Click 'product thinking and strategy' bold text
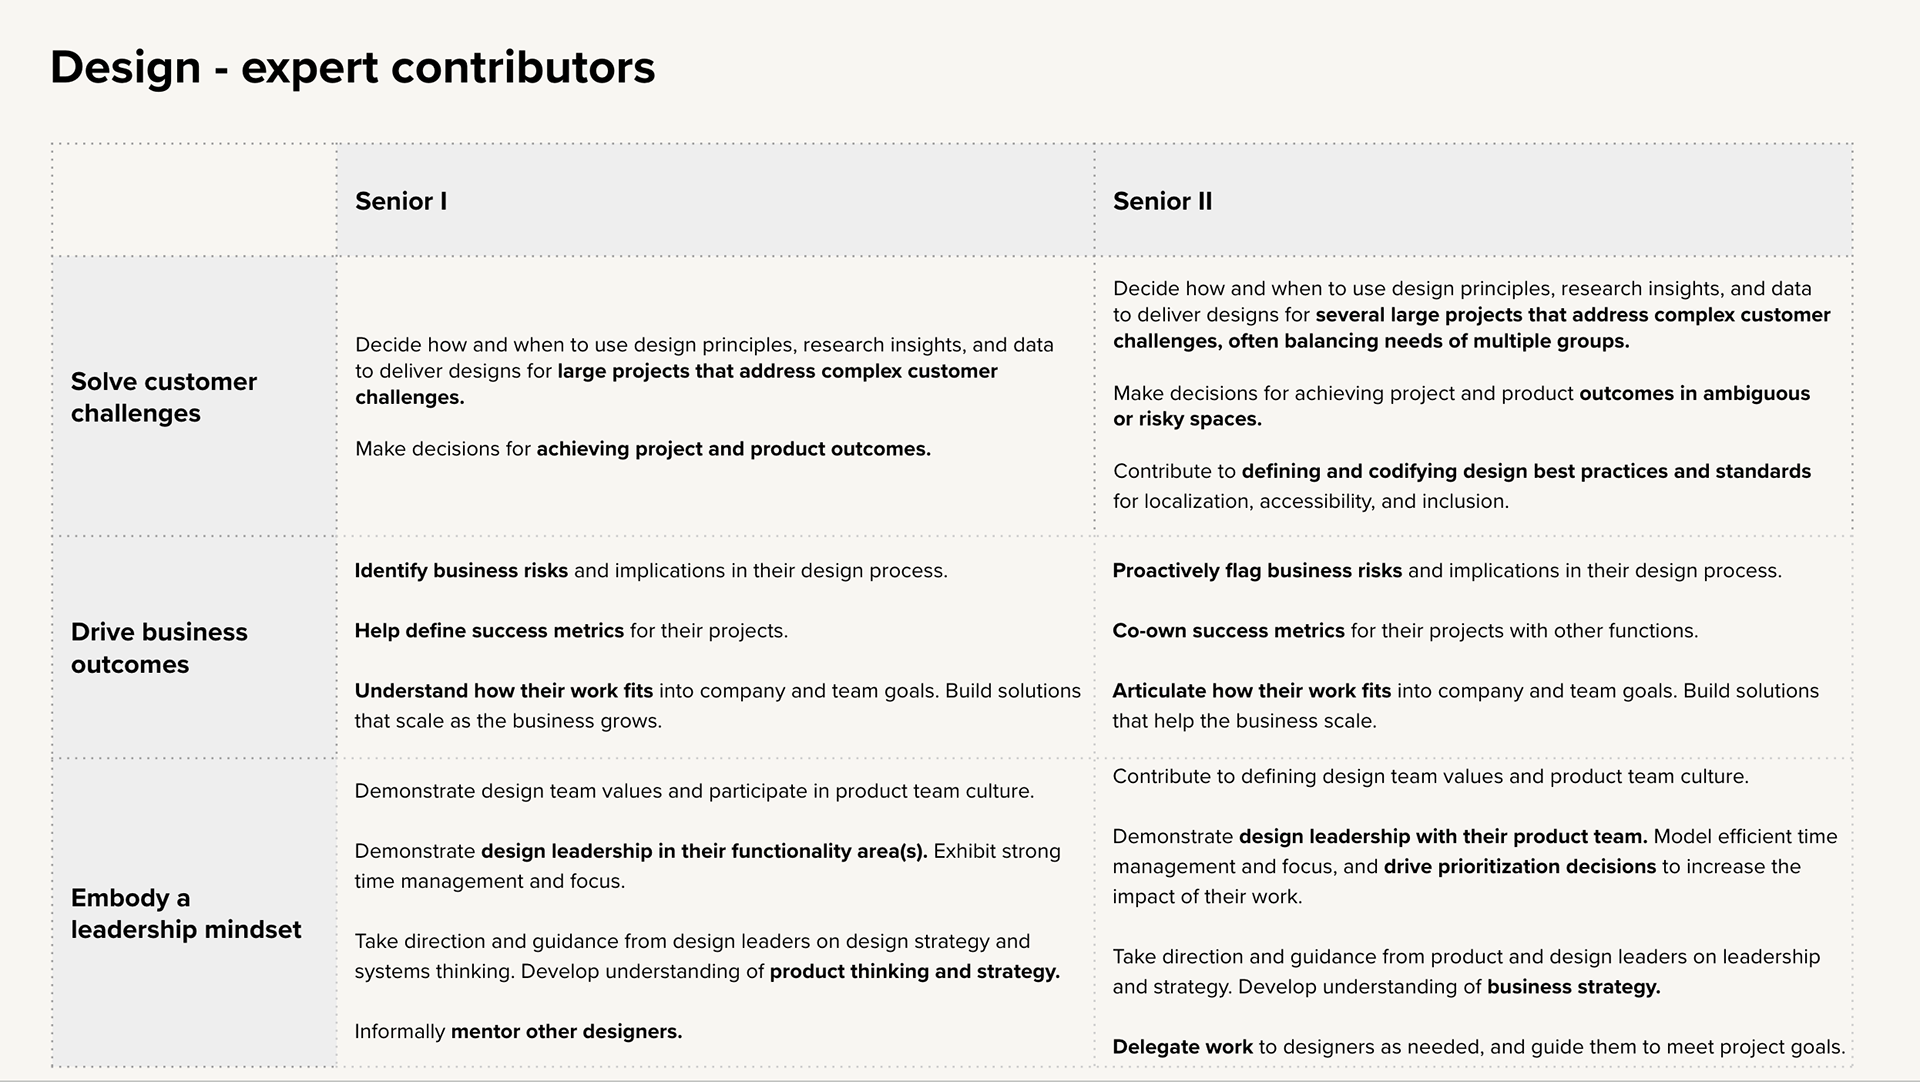This screenshot has width=1920, height=1082. pos(915,971)
